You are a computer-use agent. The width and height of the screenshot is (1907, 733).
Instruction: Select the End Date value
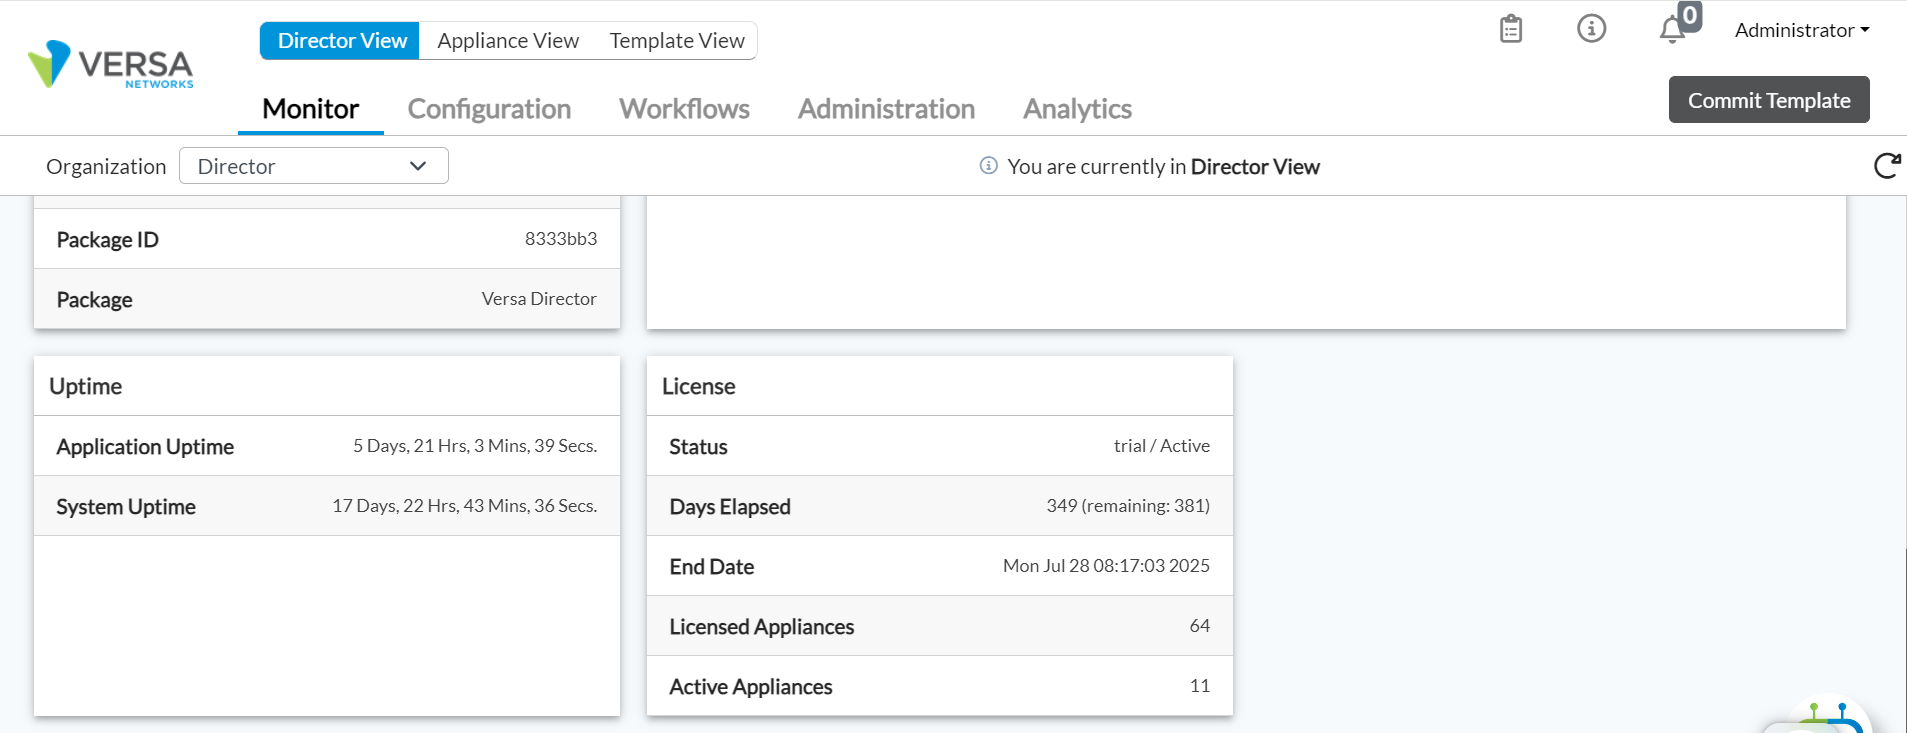point(1106,566)
